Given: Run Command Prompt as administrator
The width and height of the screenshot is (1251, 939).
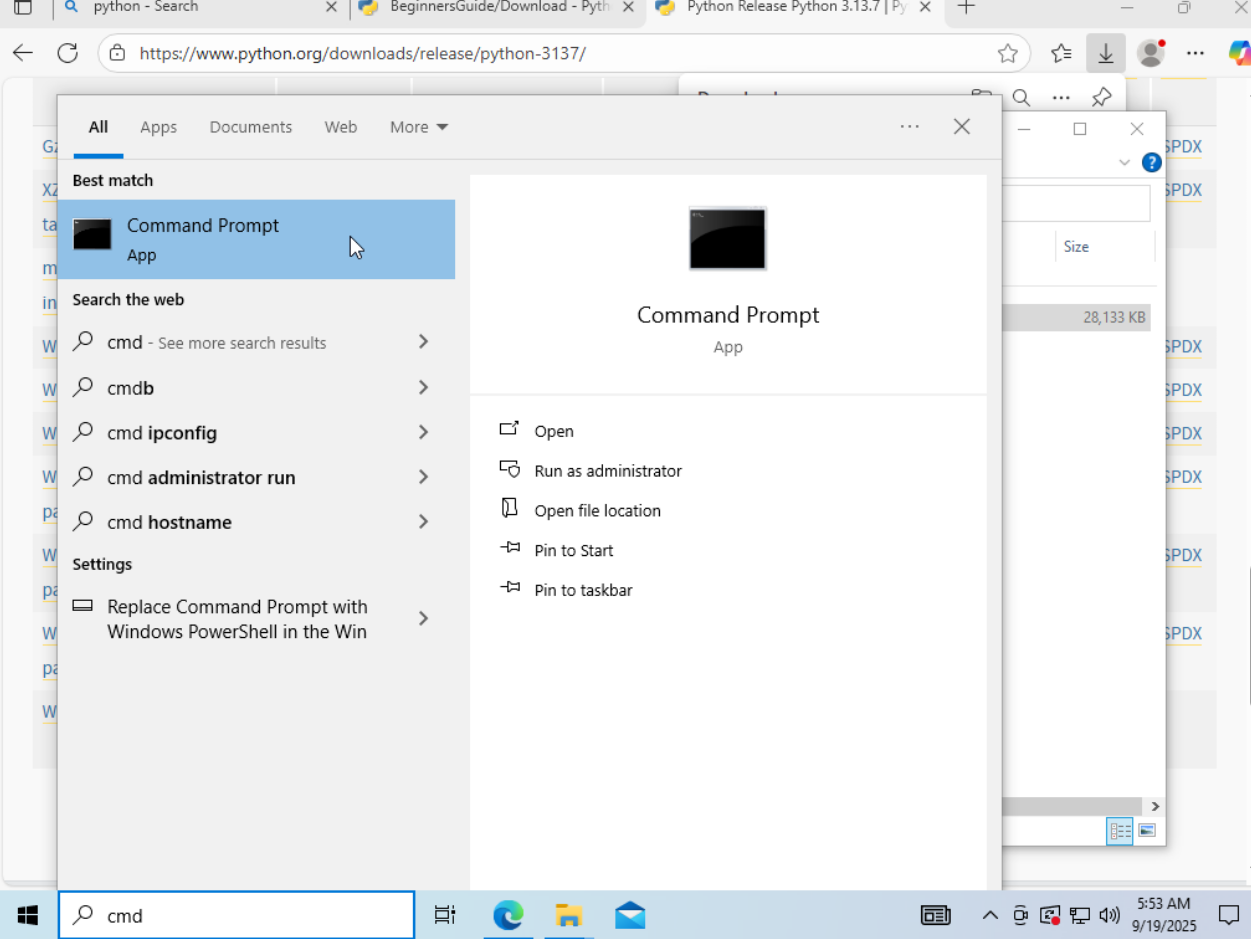Looking at the screenshot, I should point(608,470).
